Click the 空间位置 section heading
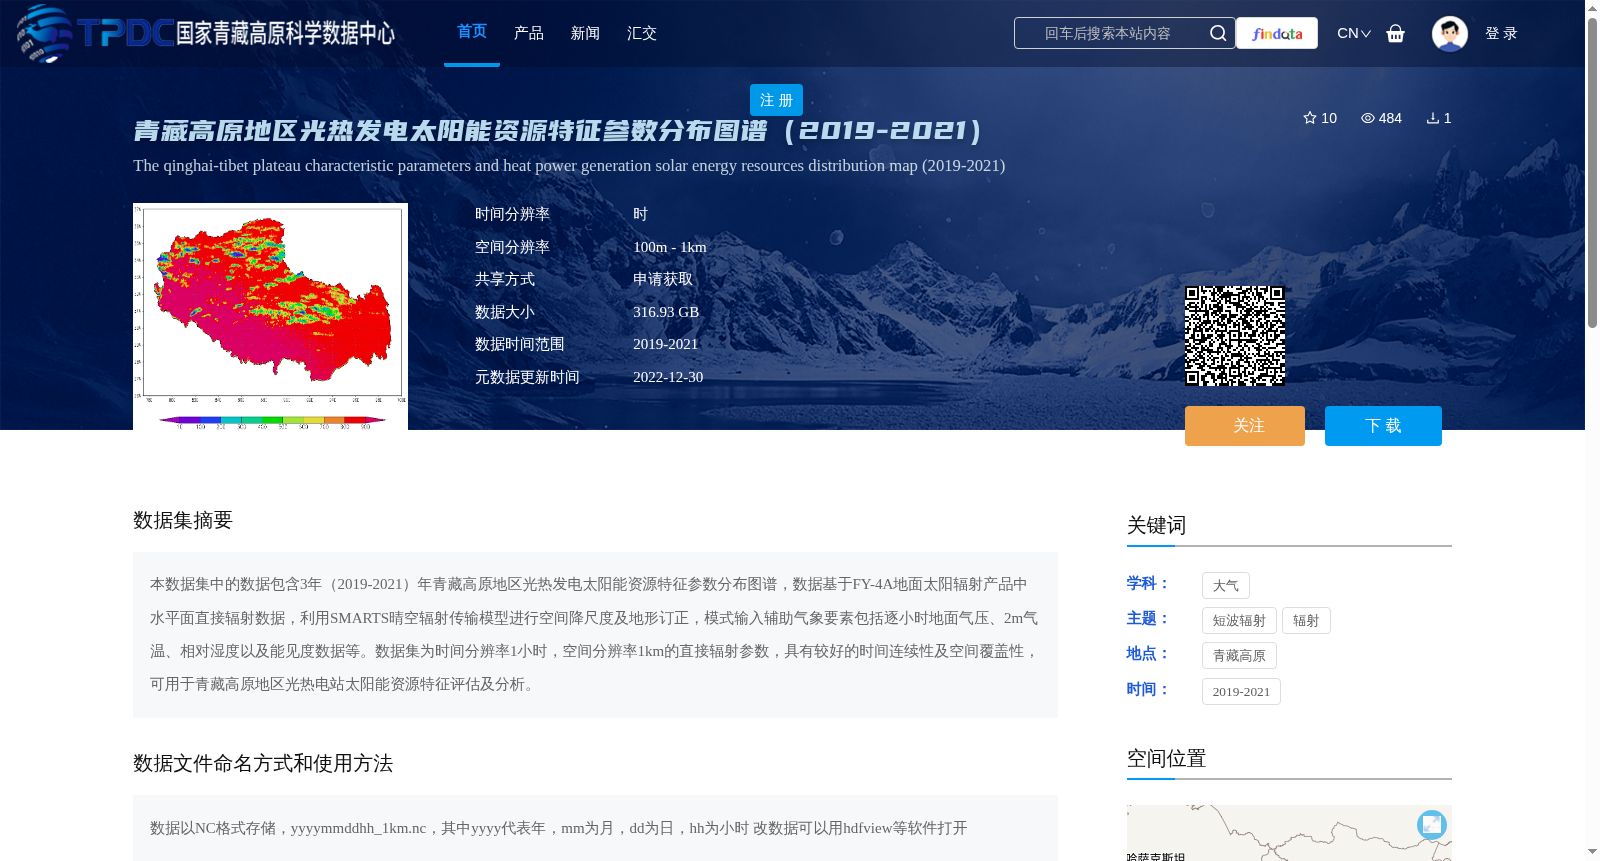The image size is (1600, 861). (x=1166, y=758)
